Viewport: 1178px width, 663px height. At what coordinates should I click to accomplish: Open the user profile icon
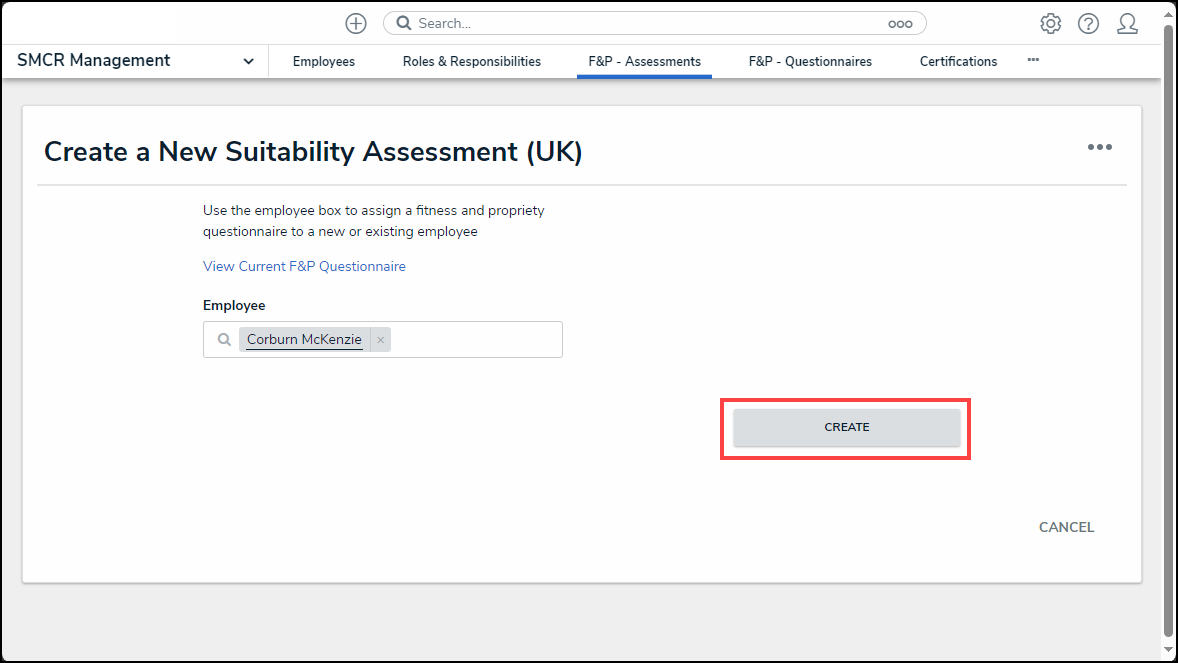pos(1127,23)
